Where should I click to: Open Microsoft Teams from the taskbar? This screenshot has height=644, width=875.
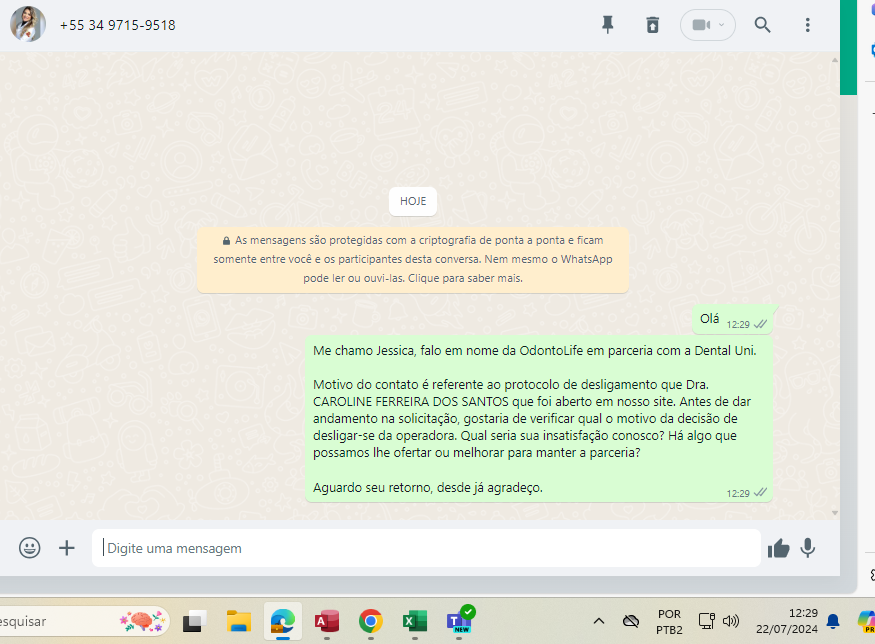(x=460, y=620)
